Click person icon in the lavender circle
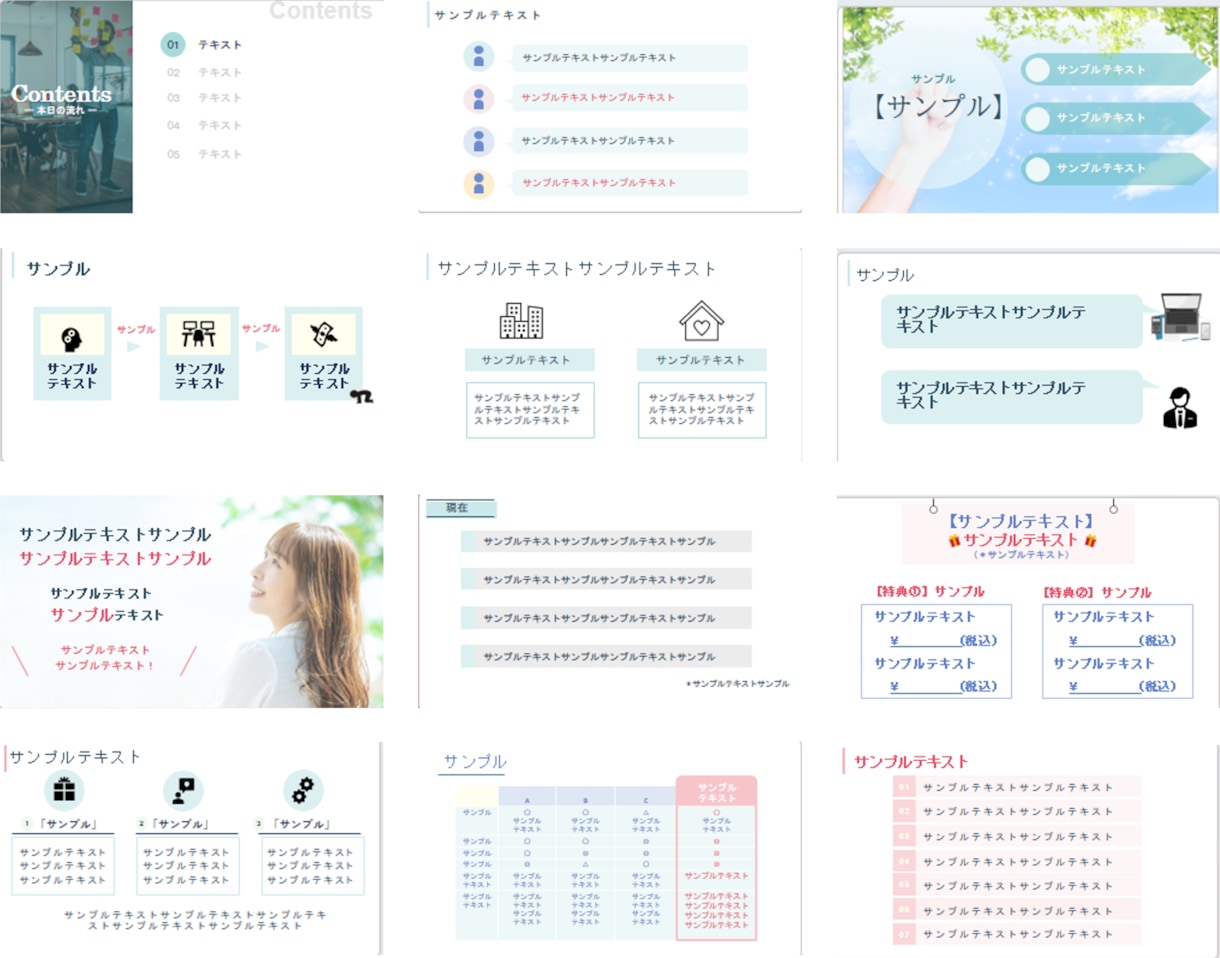Screen dimensions: 1220x958 point(479,142)
